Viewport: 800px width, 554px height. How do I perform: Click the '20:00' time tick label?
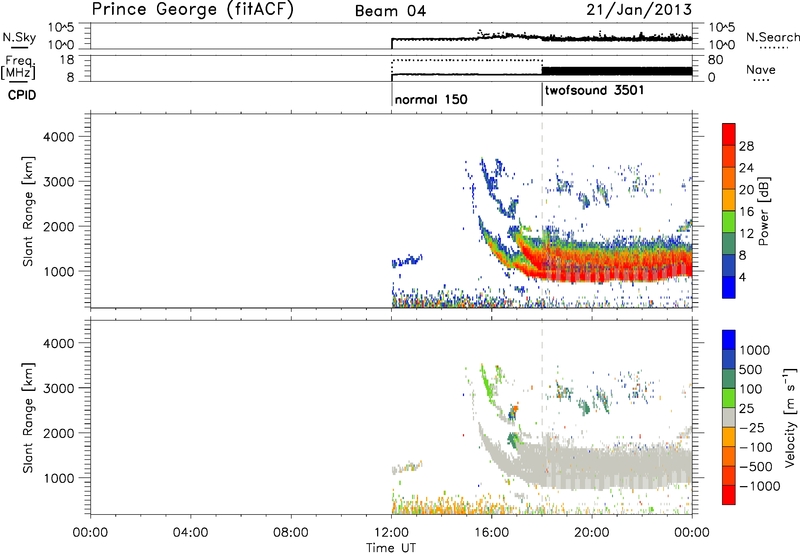592,533
